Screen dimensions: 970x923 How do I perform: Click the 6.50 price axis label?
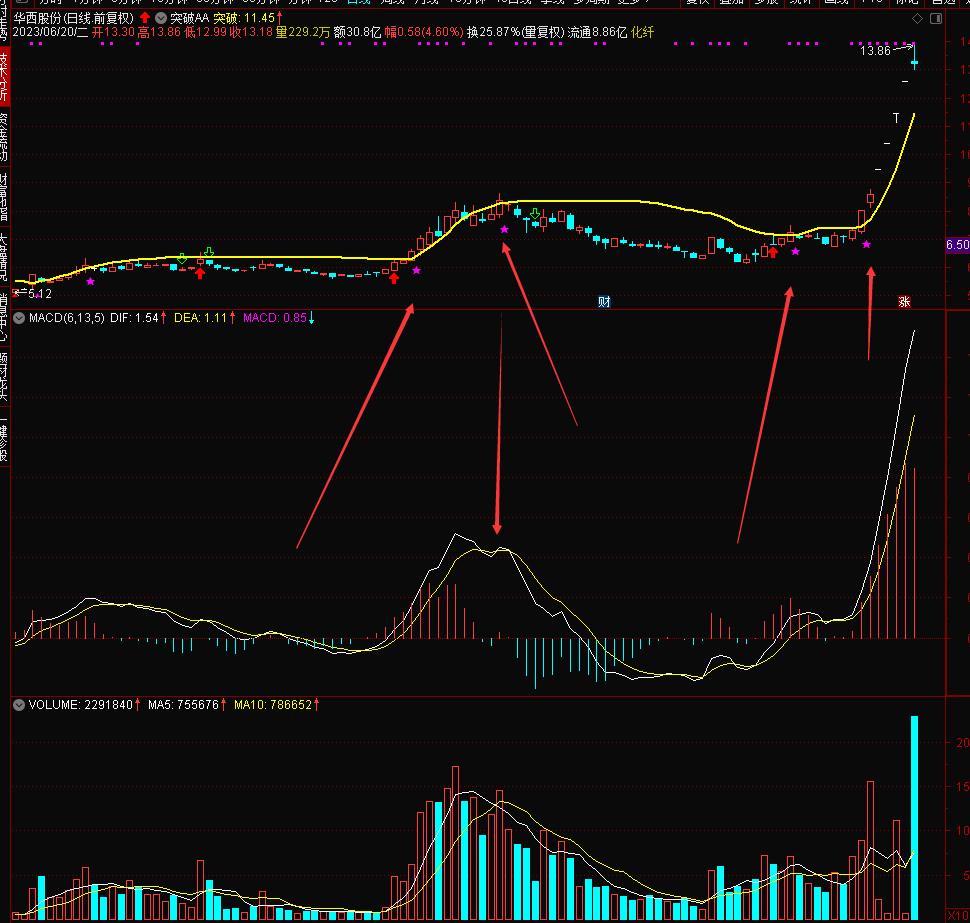(x=958, y=245)
